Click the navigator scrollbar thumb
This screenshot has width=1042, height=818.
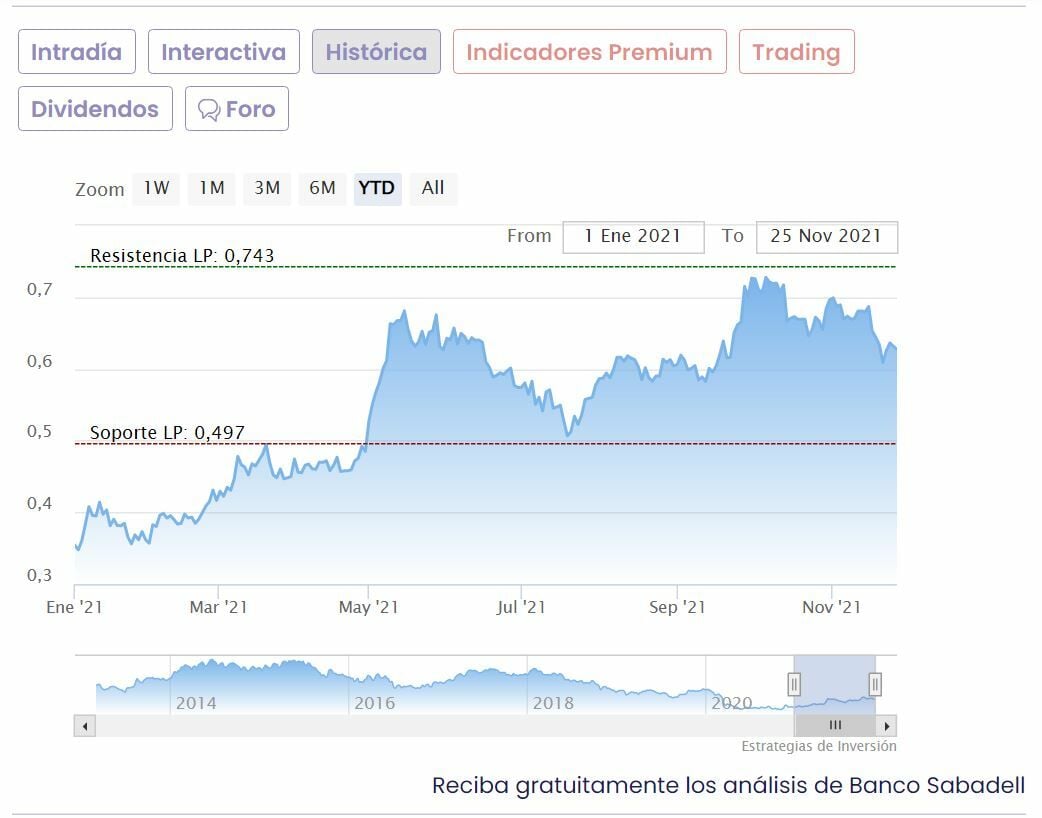[x=835, y=726]
